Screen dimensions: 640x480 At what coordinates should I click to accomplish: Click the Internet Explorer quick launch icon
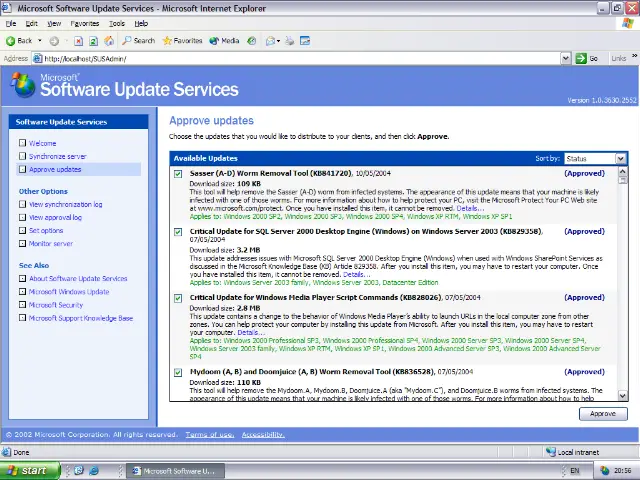click(94, 471)
